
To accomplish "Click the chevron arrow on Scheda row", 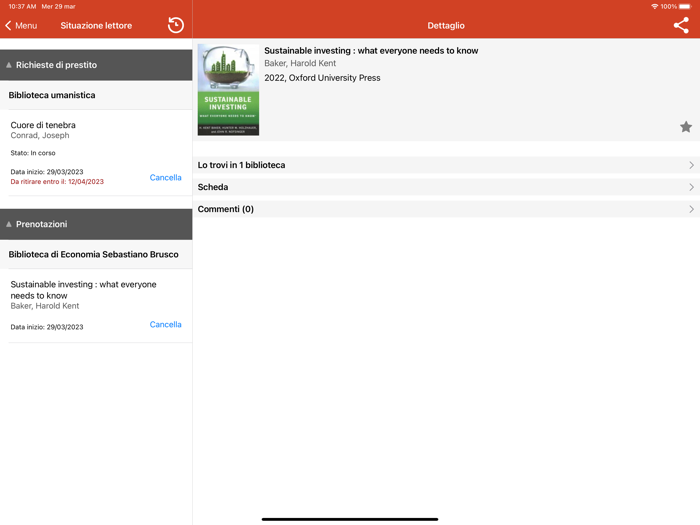I will pos(691,187).
